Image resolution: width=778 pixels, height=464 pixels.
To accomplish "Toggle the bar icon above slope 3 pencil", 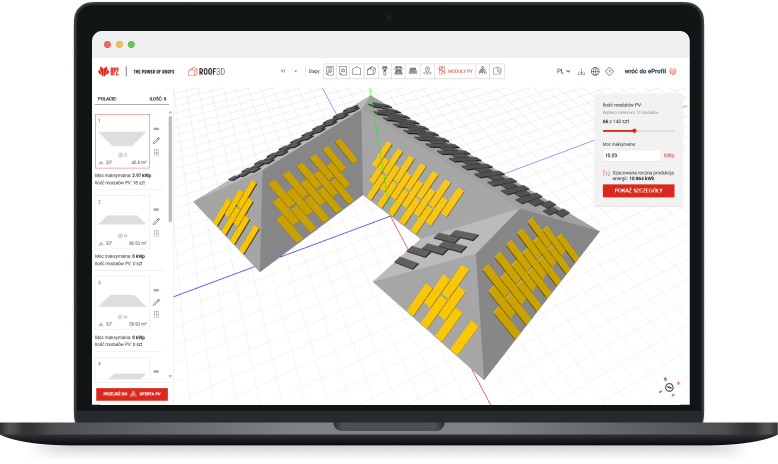I will coord(156,289).
